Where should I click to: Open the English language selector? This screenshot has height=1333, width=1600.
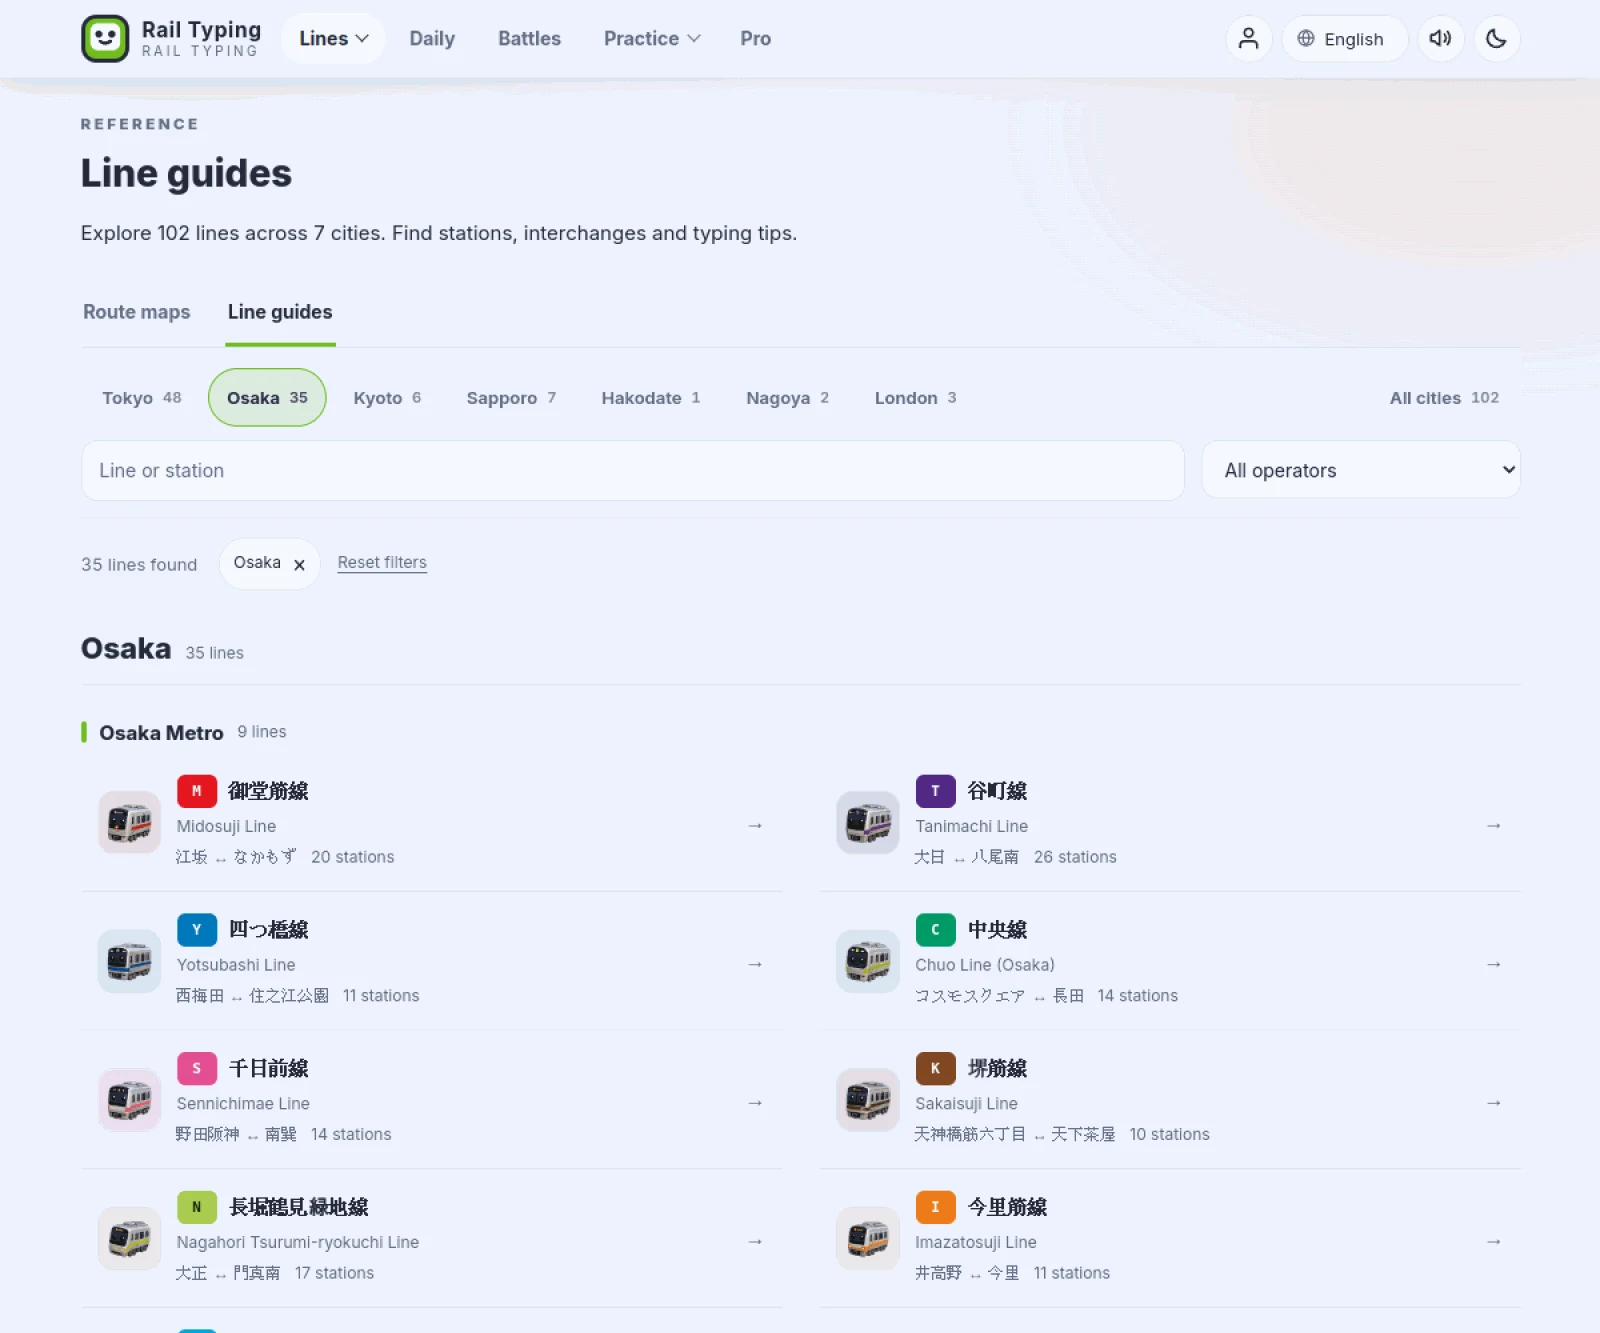1344,39
